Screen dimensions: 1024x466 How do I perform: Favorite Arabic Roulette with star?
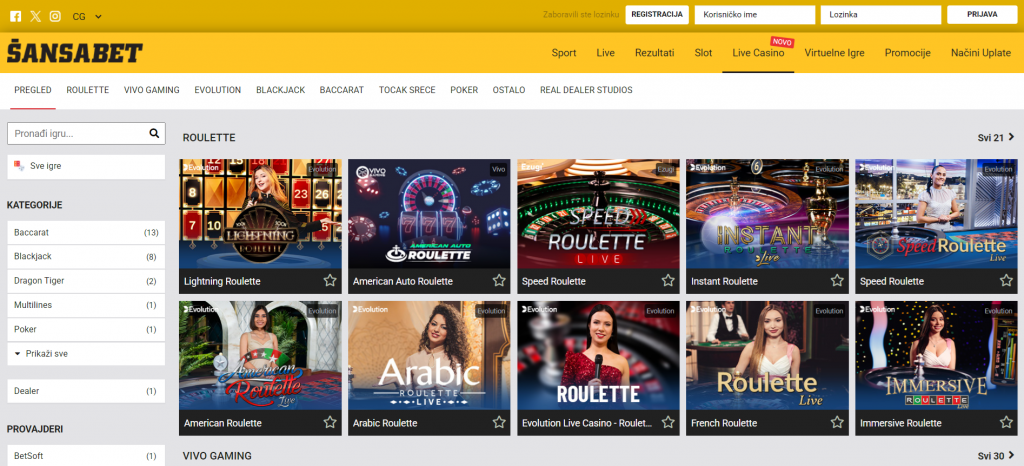click(x=499, y=422)
